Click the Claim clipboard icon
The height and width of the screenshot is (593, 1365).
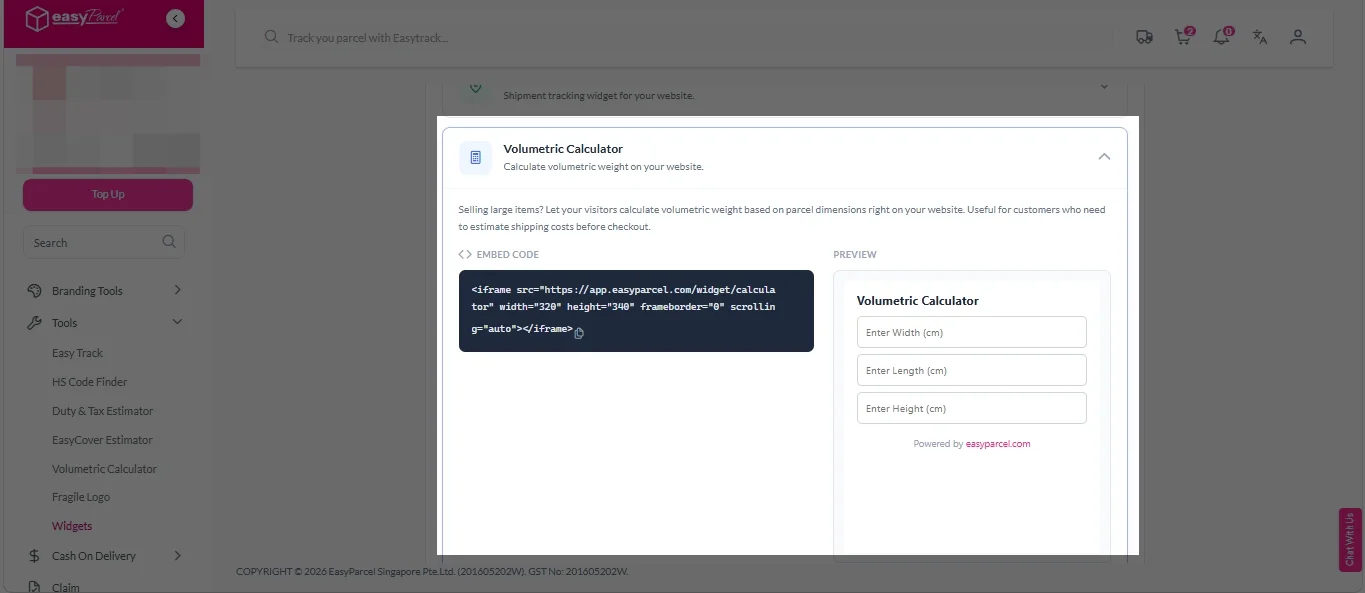34,587
